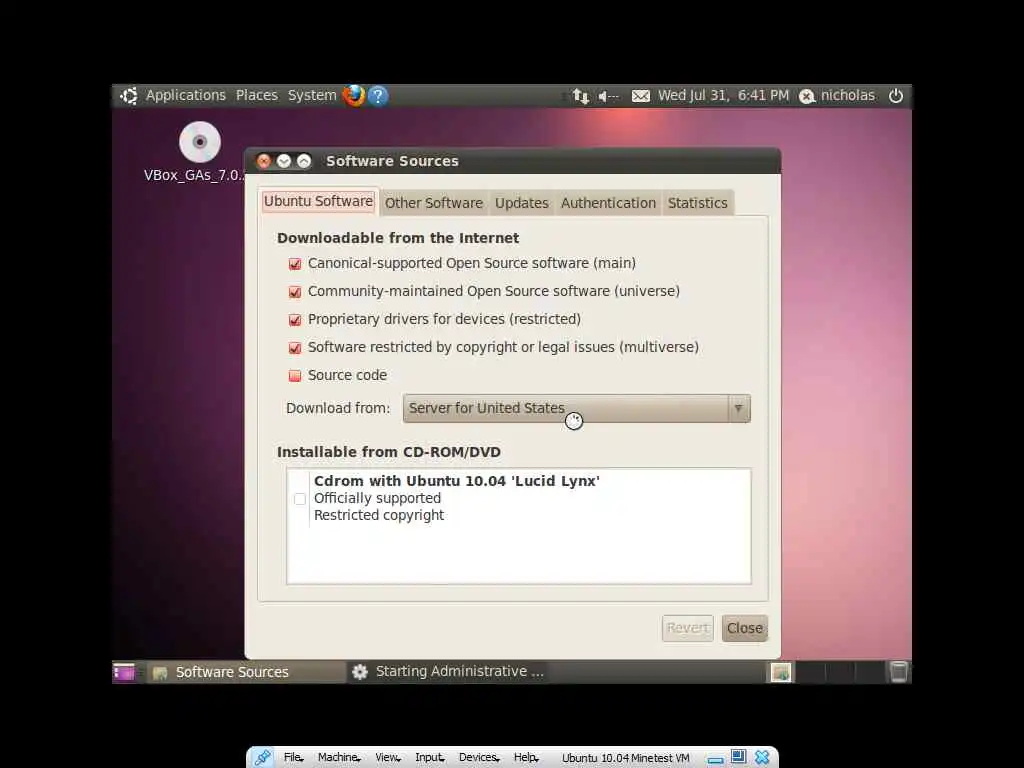Viewport: 1024px width, 768px height.
Task: Open the nicholas user menu
Action: click(847, 95)
